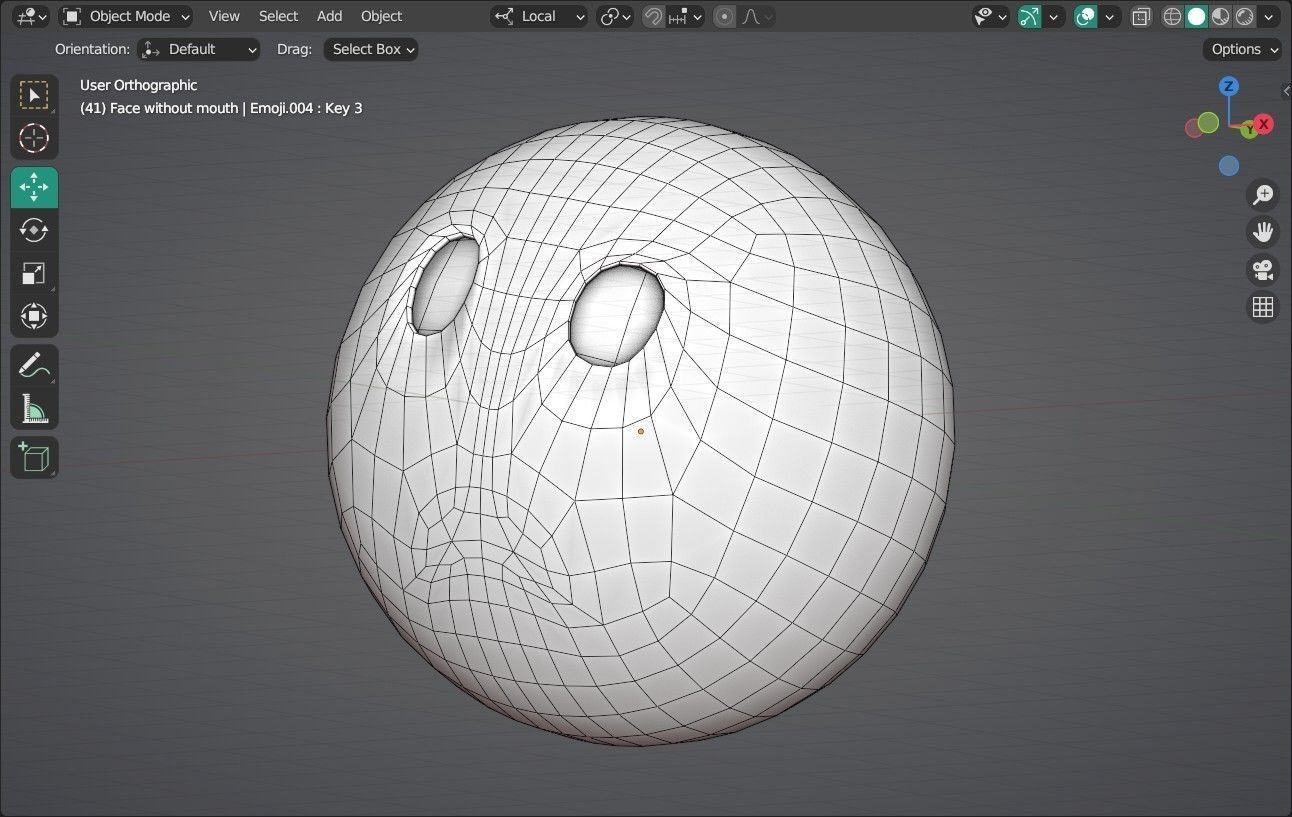
Task: Open the pivot point dropdown
Action: (x=615, y=16)
